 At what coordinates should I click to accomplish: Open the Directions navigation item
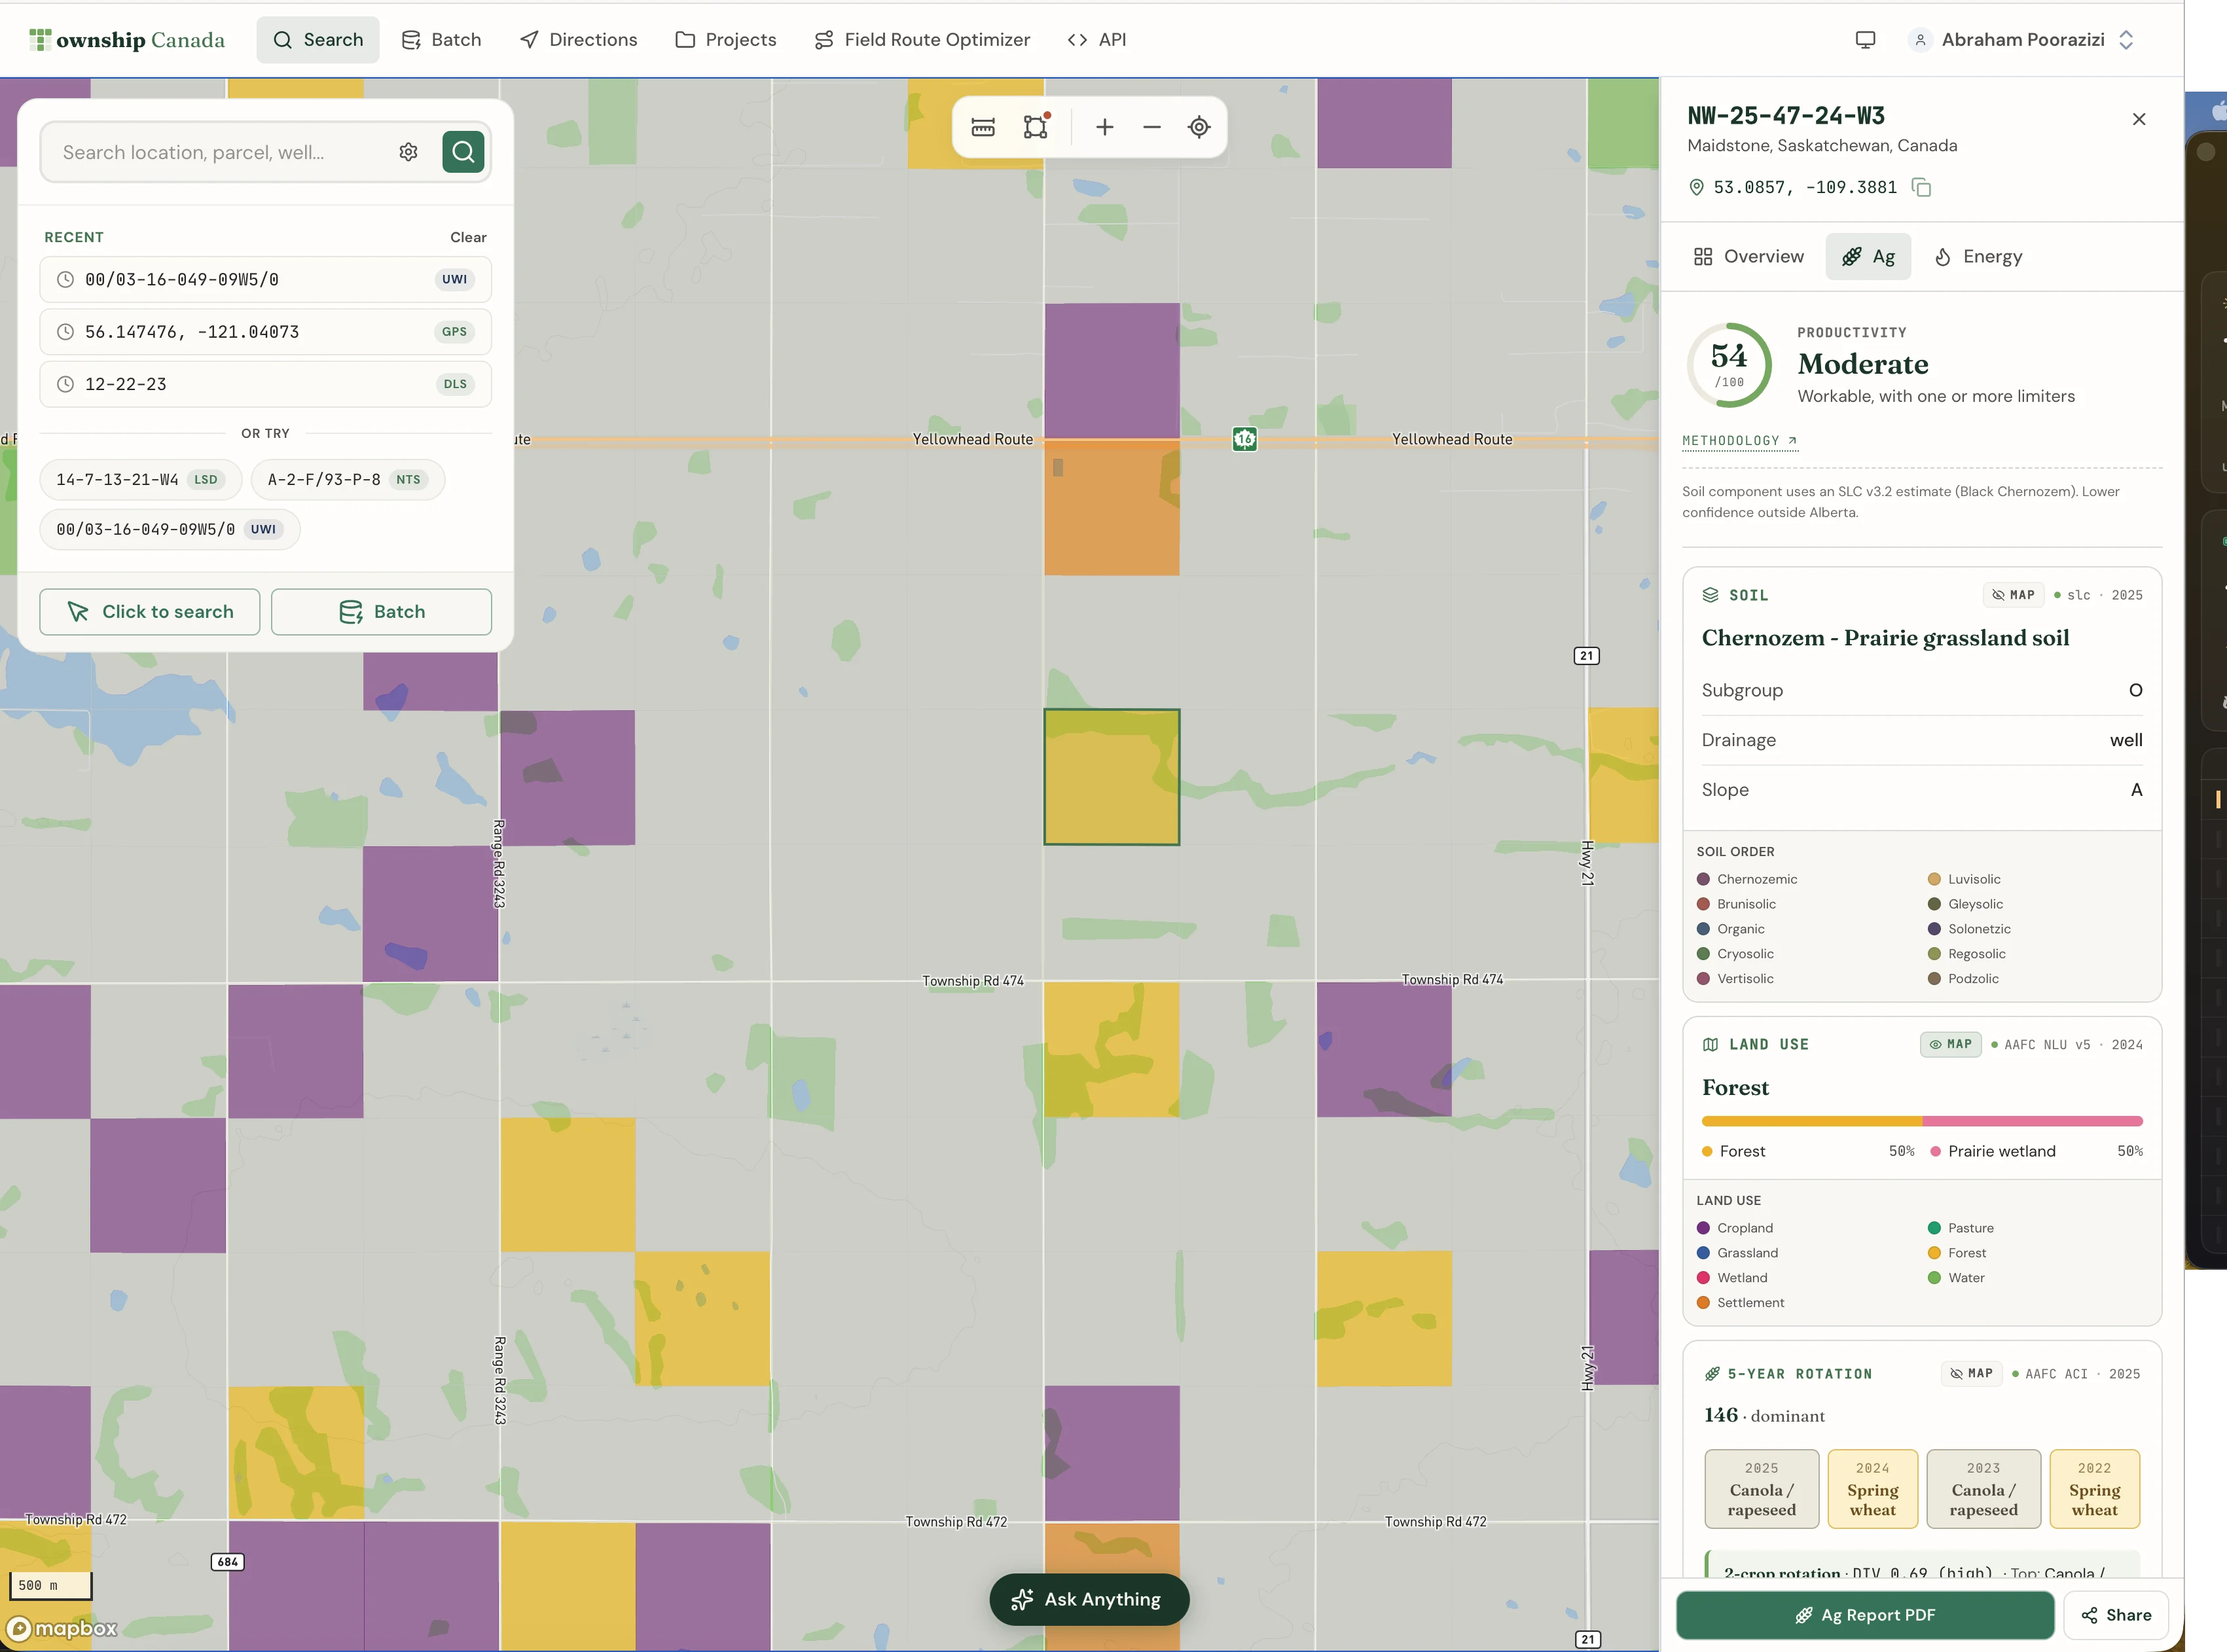click(578, 40)
